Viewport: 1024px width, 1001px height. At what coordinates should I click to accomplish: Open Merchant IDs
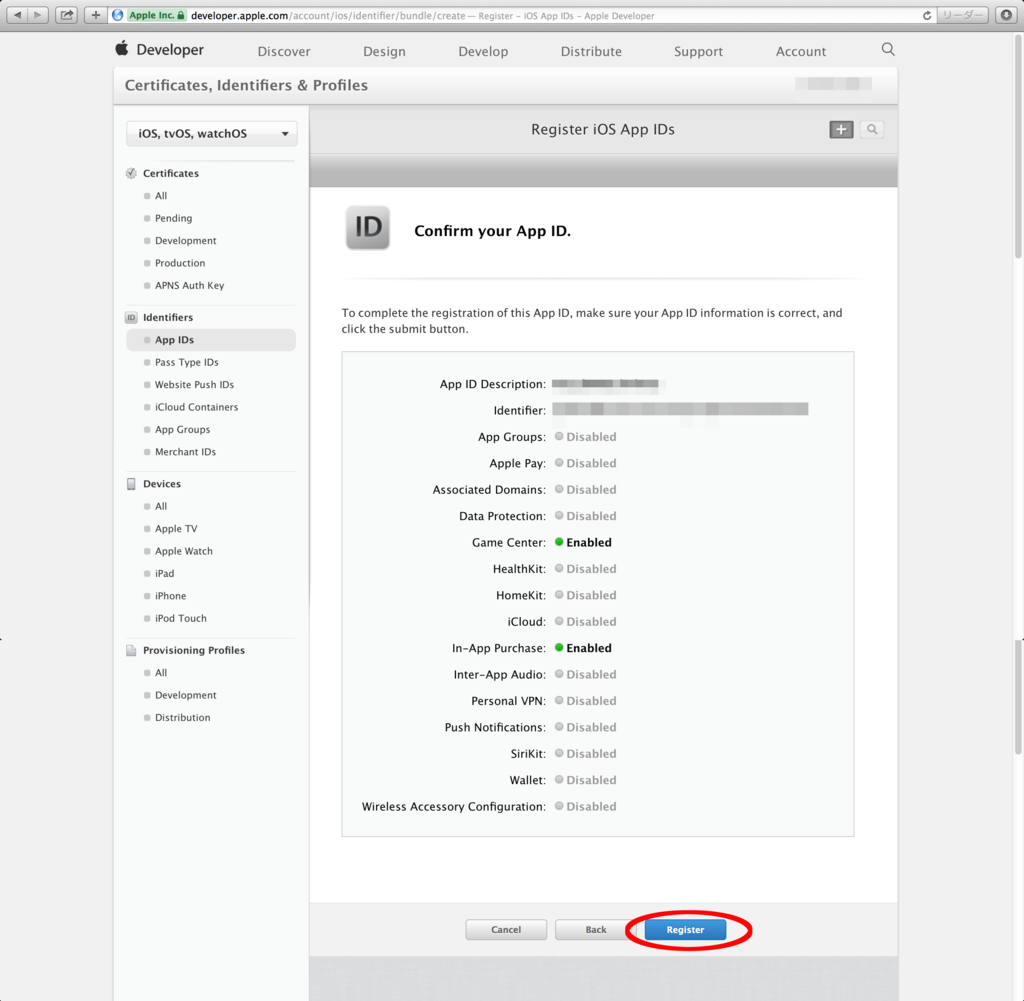tap(185, 452)
